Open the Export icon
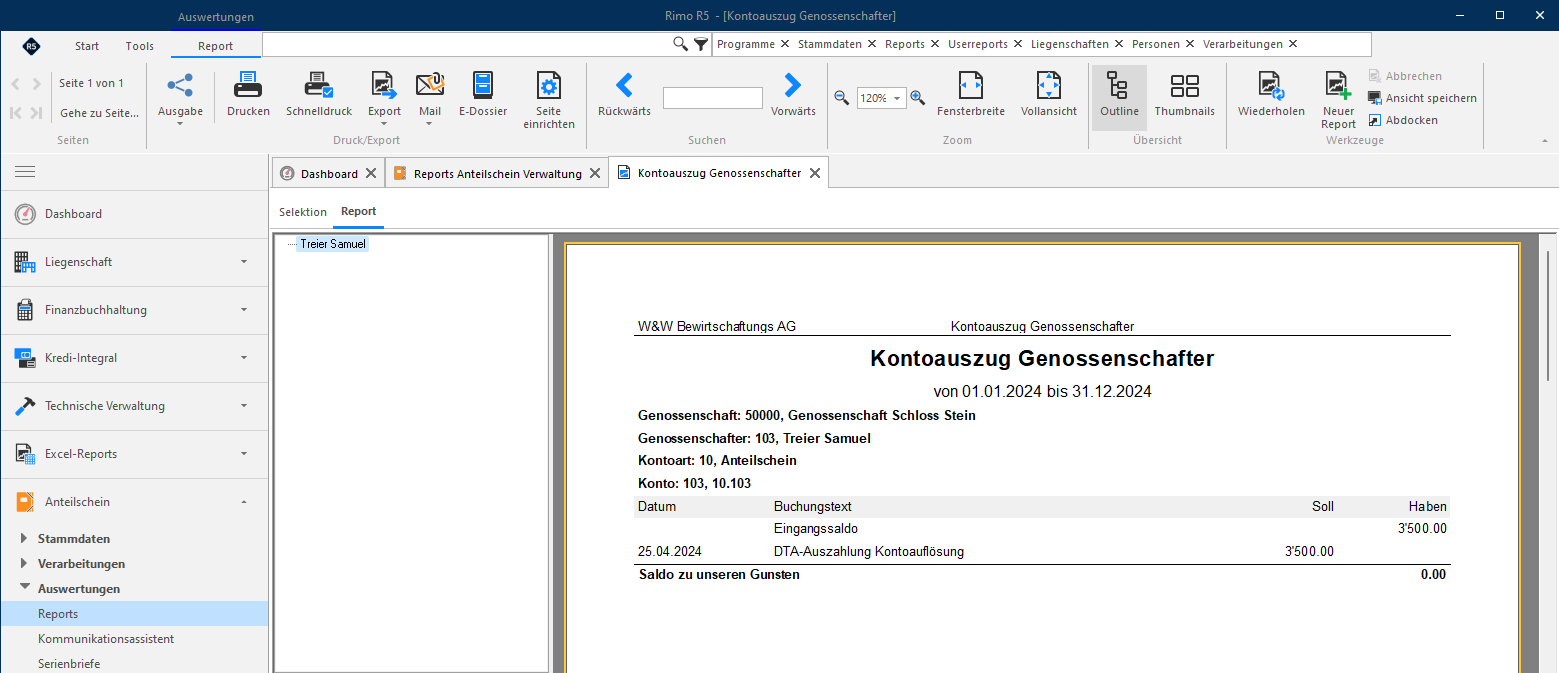This screenshot has width=1559, height=673. [384, 85]
